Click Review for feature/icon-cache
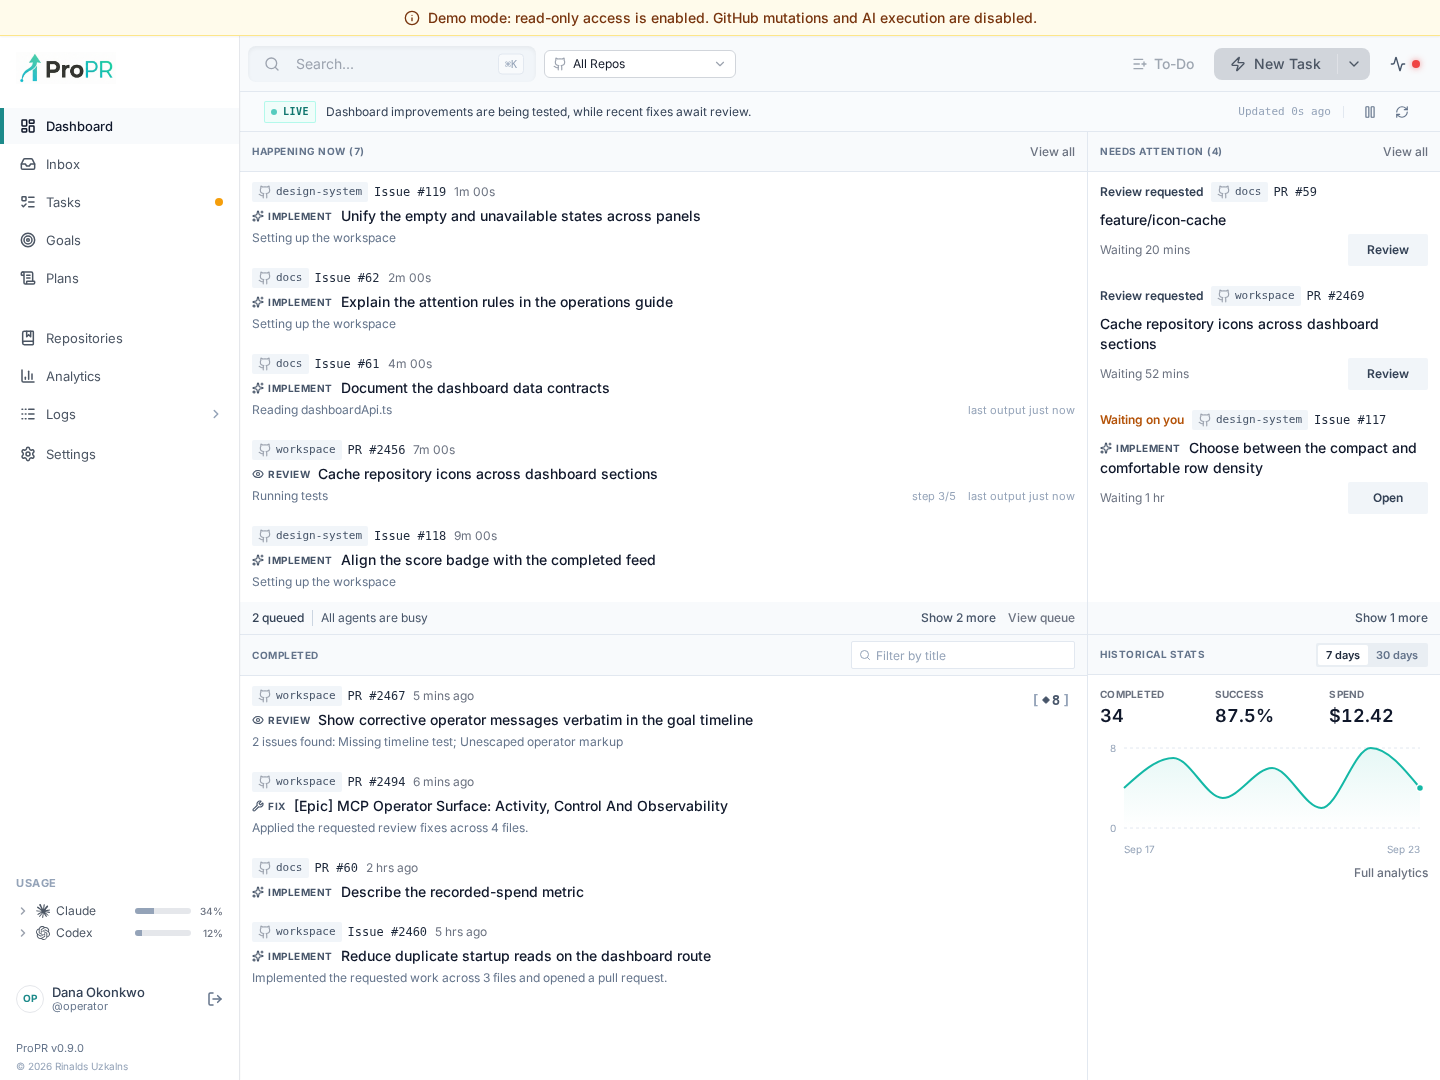The image size is (1440, 1080). click(x=1388, y=250)
